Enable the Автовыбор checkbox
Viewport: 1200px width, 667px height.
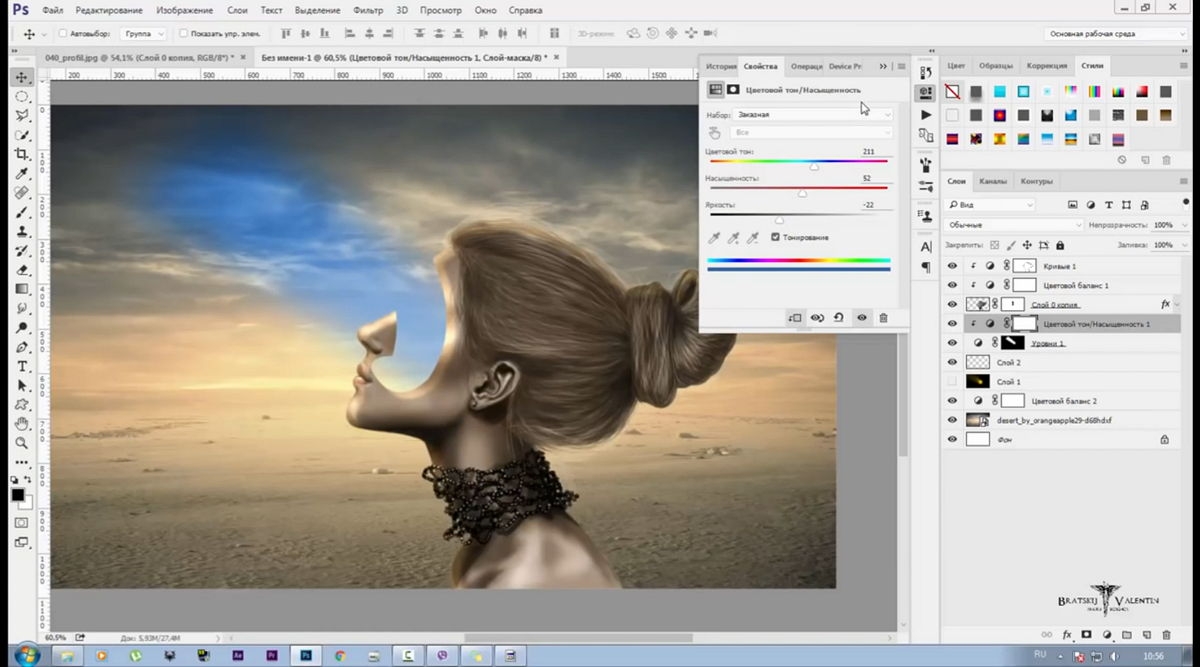pyautogui.click(x=63, y=34)
